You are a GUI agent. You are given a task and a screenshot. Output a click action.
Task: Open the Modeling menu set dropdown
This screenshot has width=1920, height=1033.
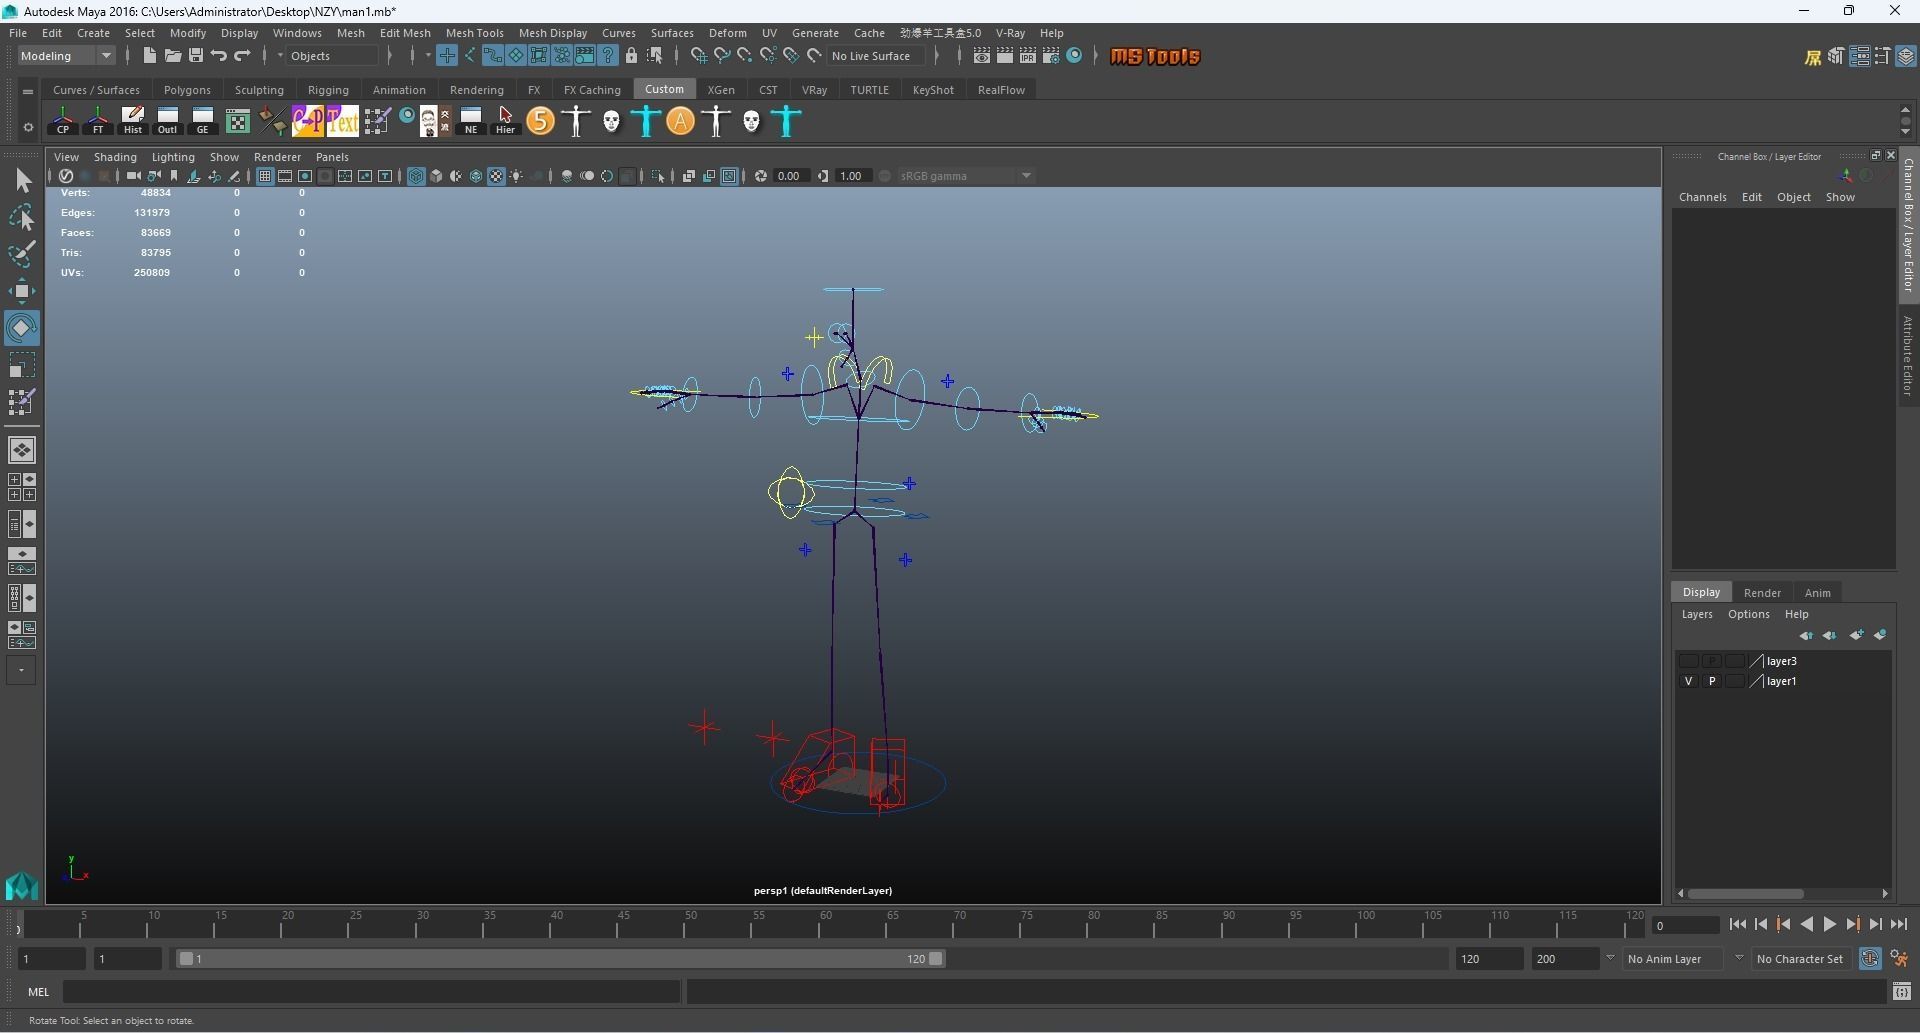[66, 56]
